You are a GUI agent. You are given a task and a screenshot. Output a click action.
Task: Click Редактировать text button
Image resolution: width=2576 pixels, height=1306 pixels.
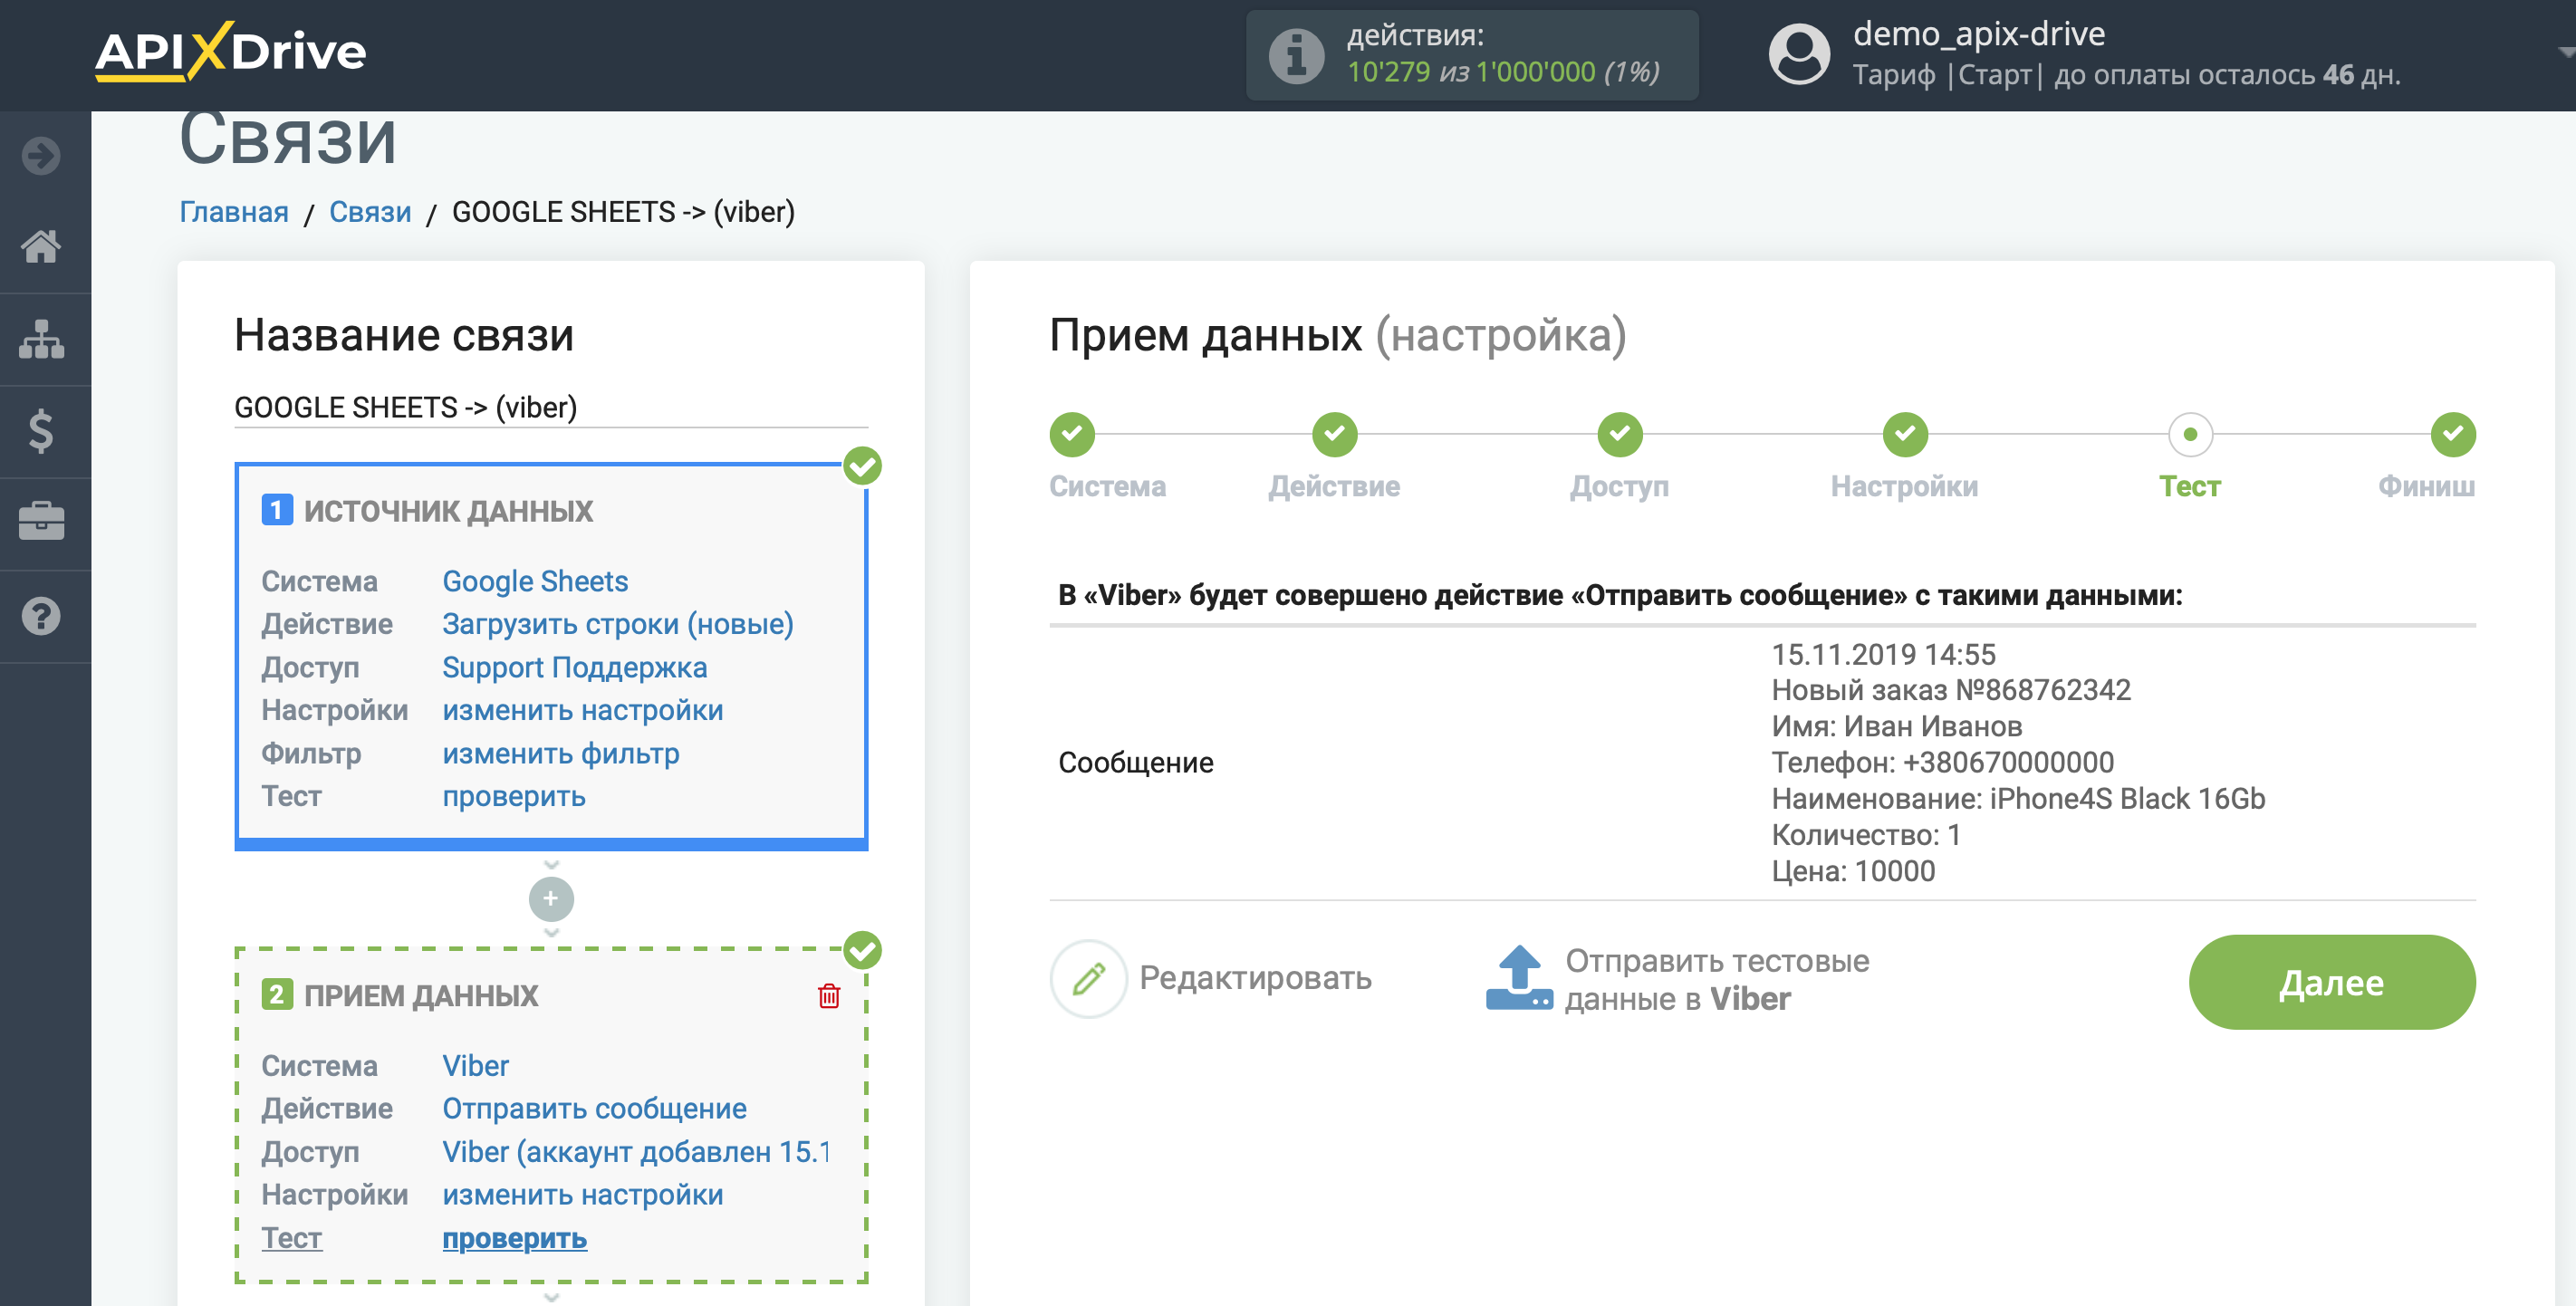[x=1256, y=978]
